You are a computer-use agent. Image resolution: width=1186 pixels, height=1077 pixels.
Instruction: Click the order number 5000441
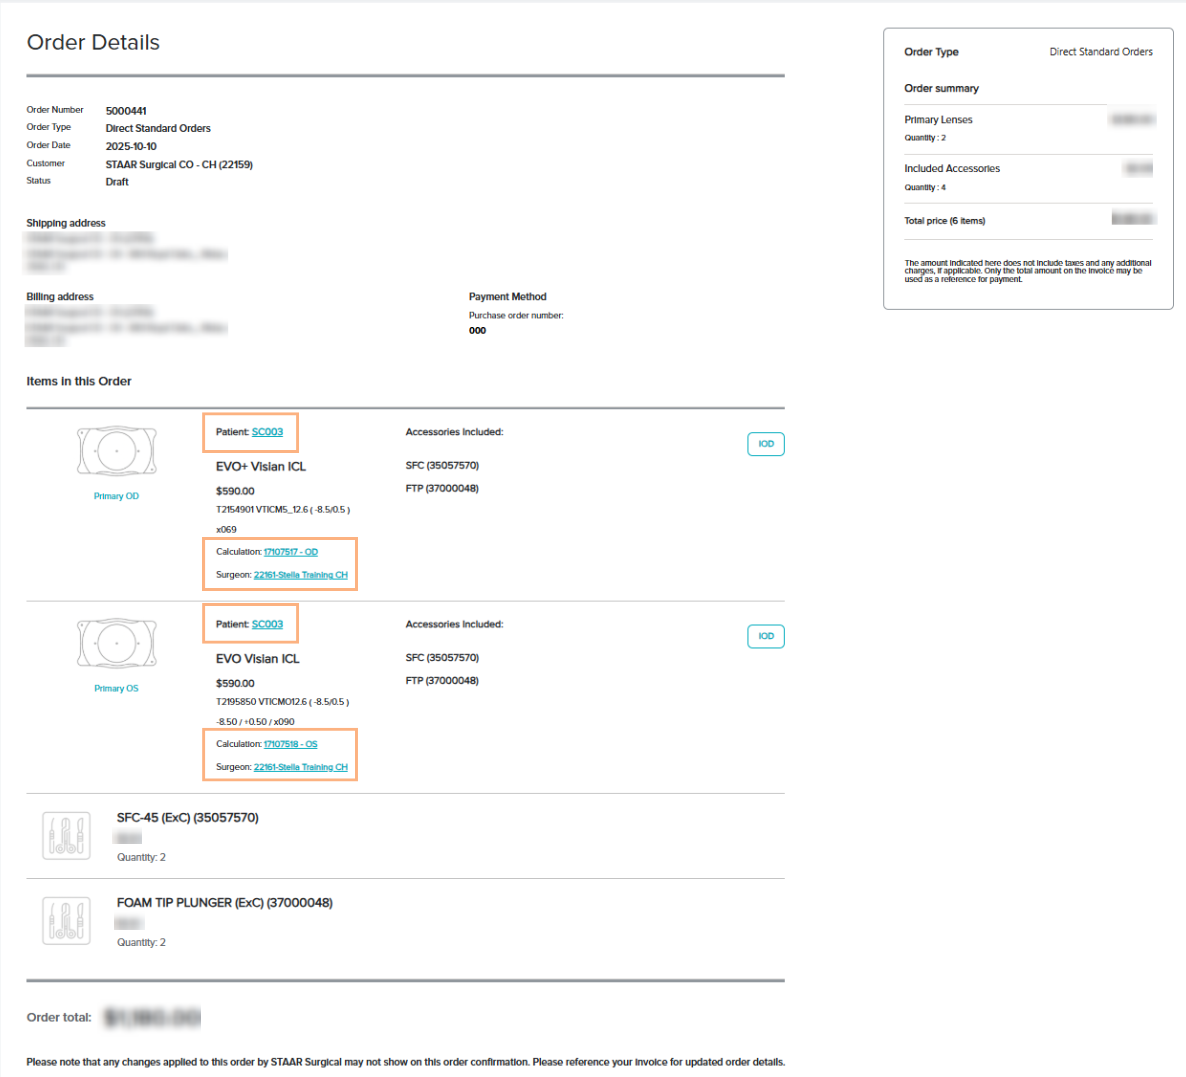tap(126, 111)
